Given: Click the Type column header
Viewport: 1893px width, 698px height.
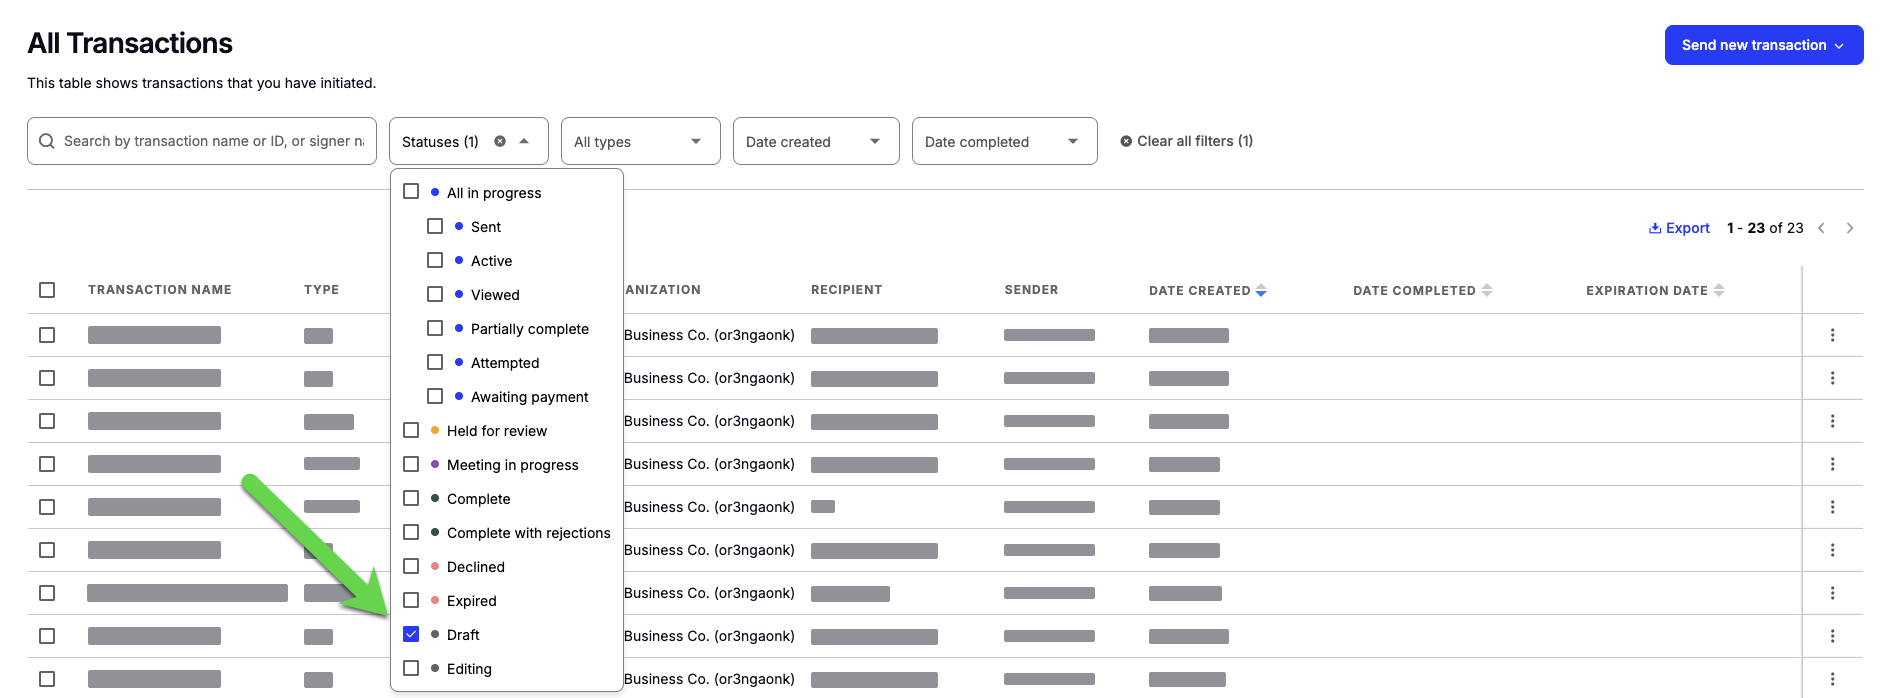Looking at the screenshot, I should point(321,290).
